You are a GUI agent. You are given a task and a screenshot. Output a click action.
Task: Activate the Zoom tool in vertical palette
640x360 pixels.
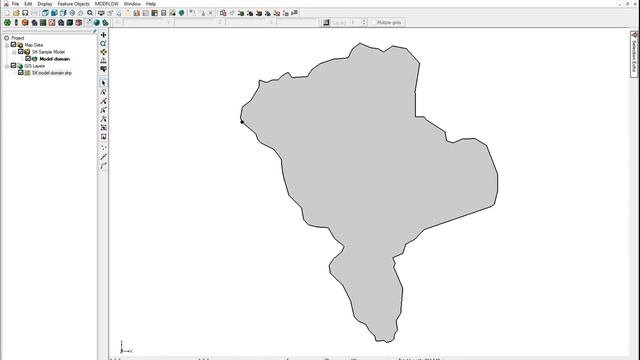pyautogui.click(x=103, y=44)
